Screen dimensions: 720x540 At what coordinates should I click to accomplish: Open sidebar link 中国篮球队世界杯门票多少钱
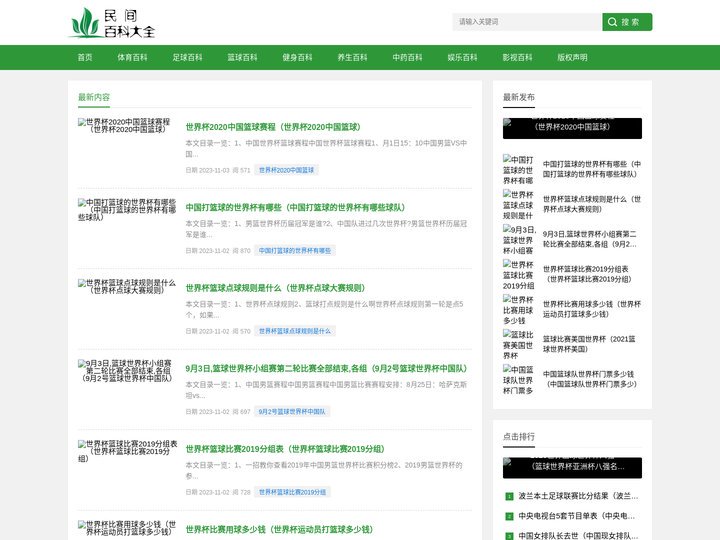point(590,379)
